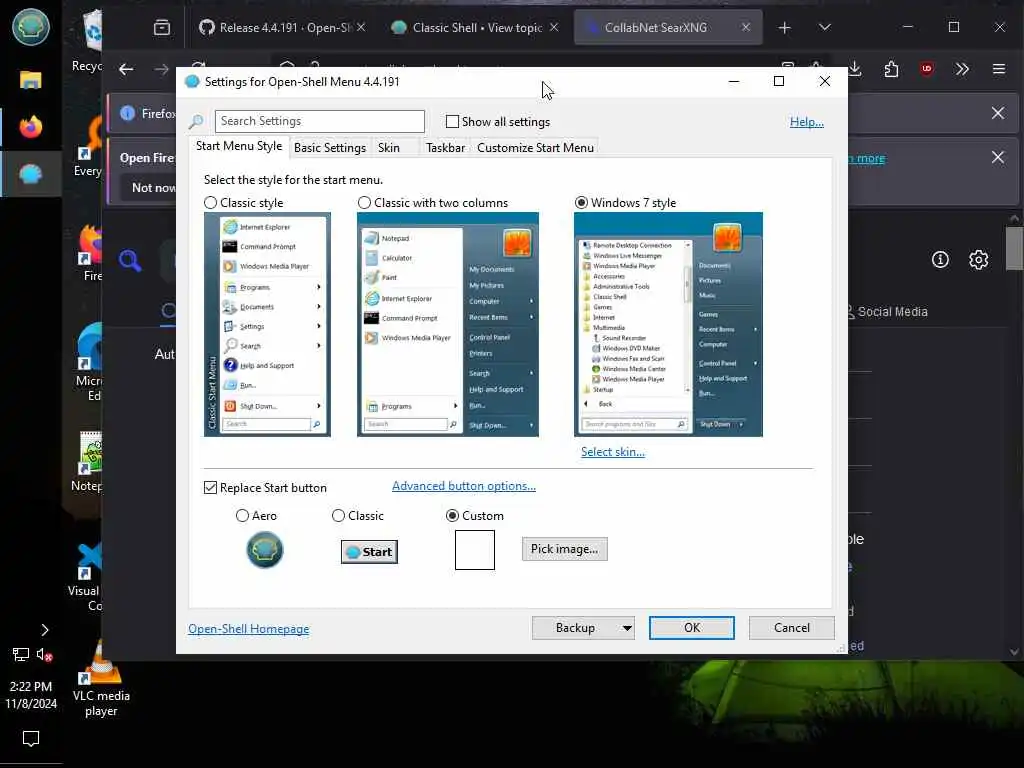The image size is (1024, 768).
Task: Click into the Search Settings field
Action: 319,121
